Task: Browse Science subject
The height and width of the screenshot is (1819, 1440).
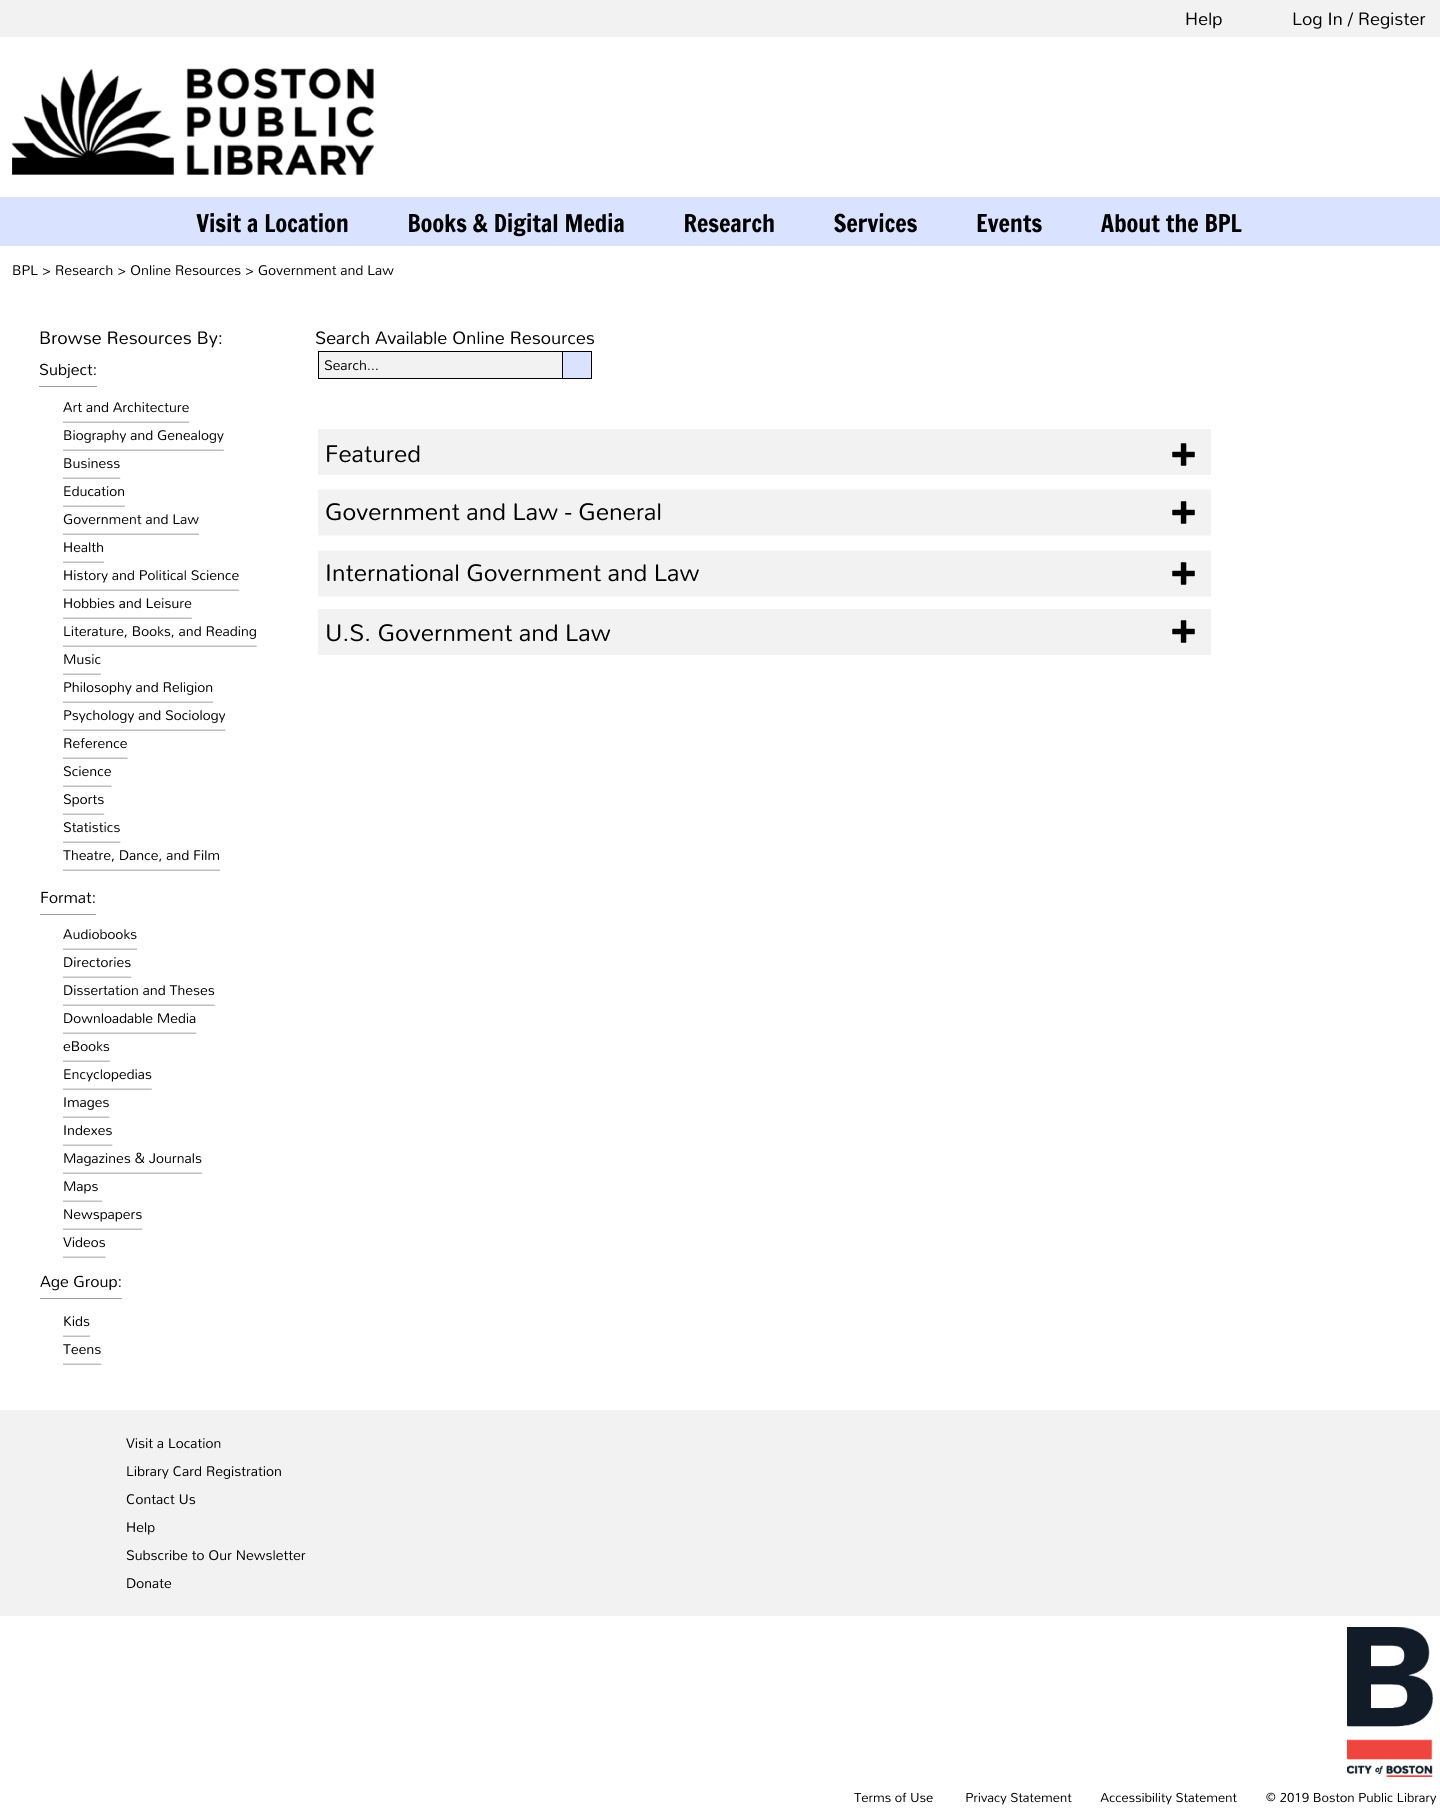Action: tap(87, 771)
